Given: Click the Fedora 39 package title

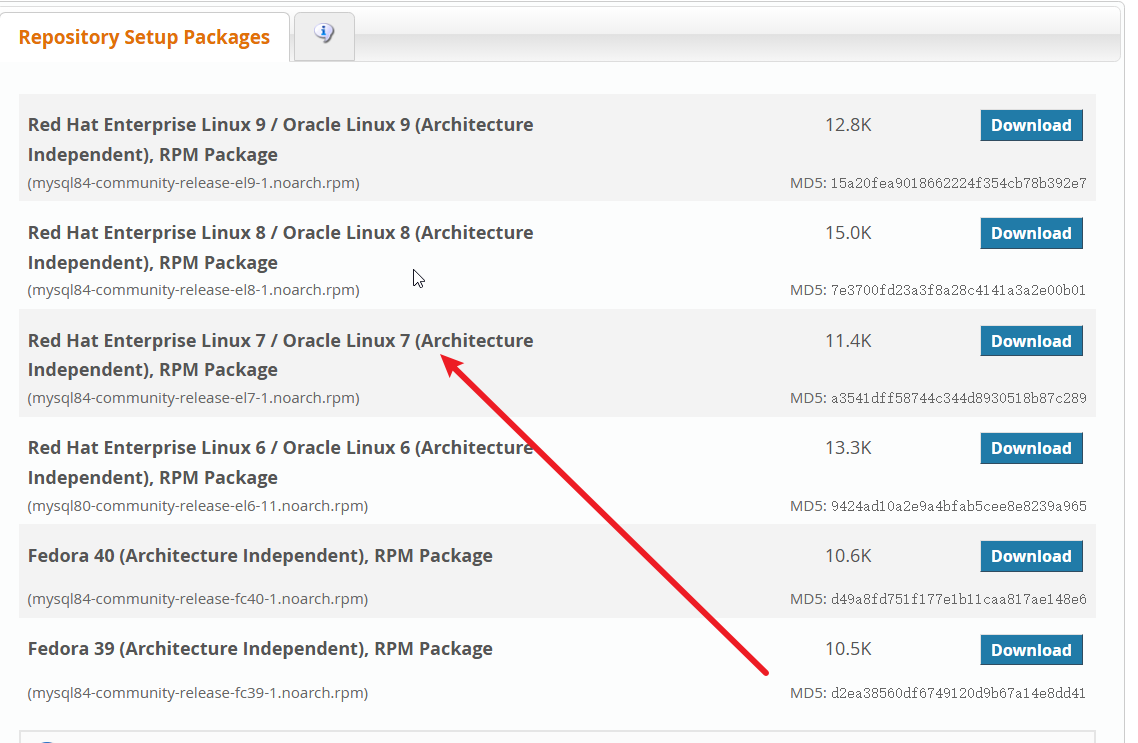Looking at the screenshot, I should click(260, 649).
